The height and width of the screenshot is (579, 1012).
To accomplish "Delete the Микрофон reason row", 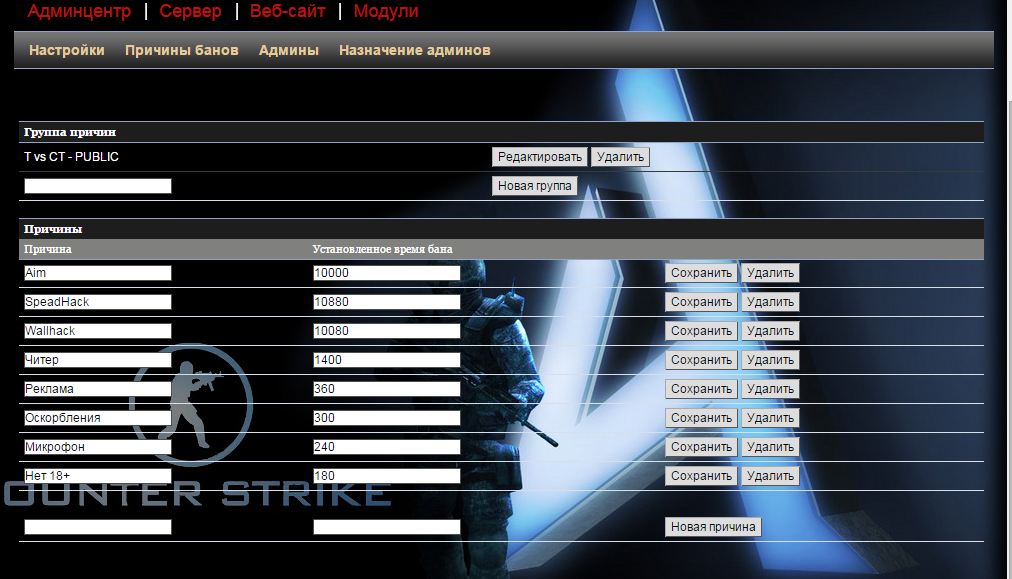I will [770, 447].
